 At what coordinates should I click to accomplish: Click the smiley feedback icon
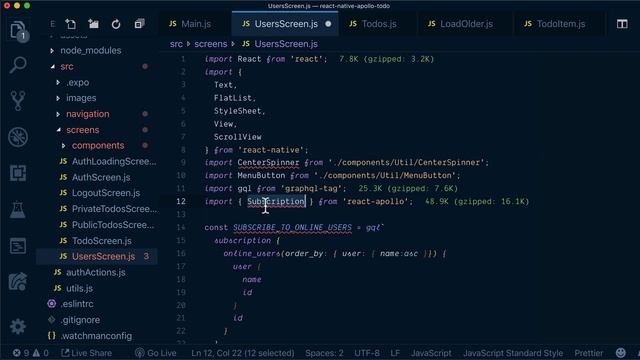(620, 353)
